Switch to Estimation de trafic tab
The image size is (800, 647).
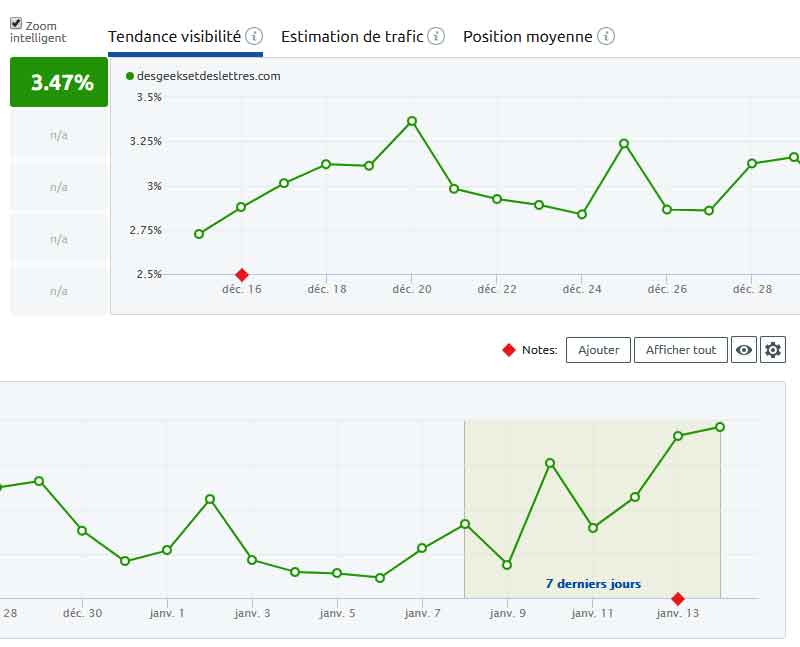point(352,37)
